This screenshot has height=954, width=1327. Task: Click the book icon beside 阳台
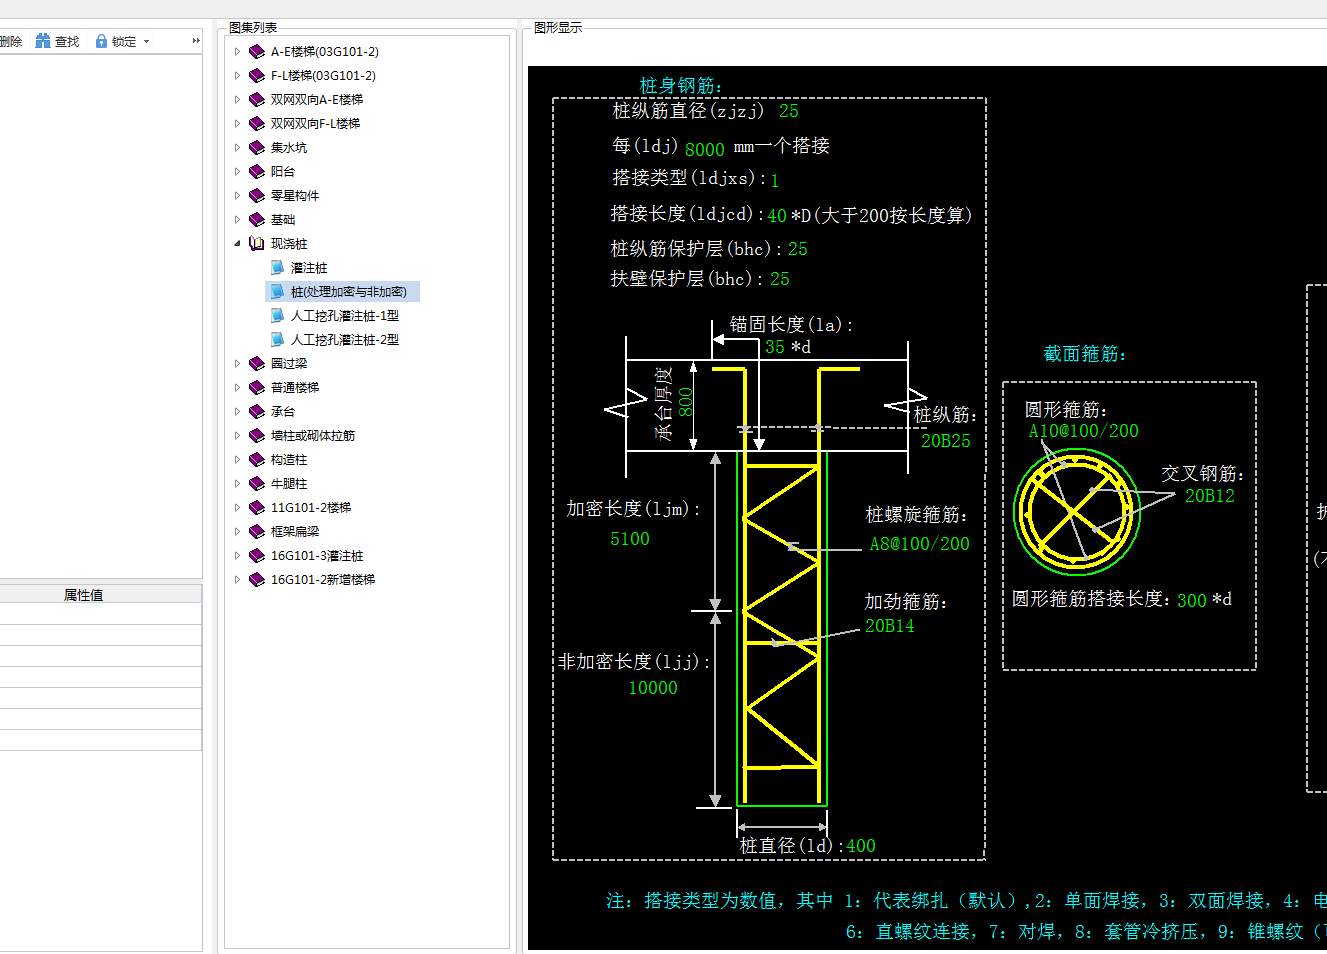[257, 171]
